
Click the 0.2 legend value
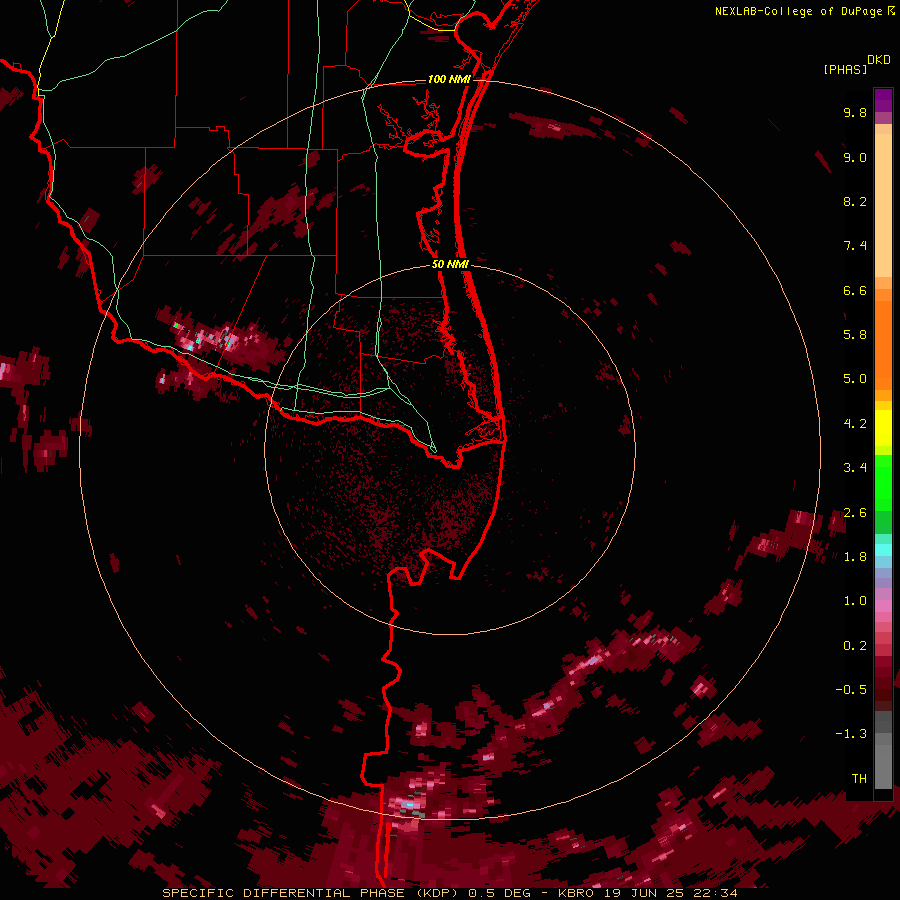[x=855, y=646]
